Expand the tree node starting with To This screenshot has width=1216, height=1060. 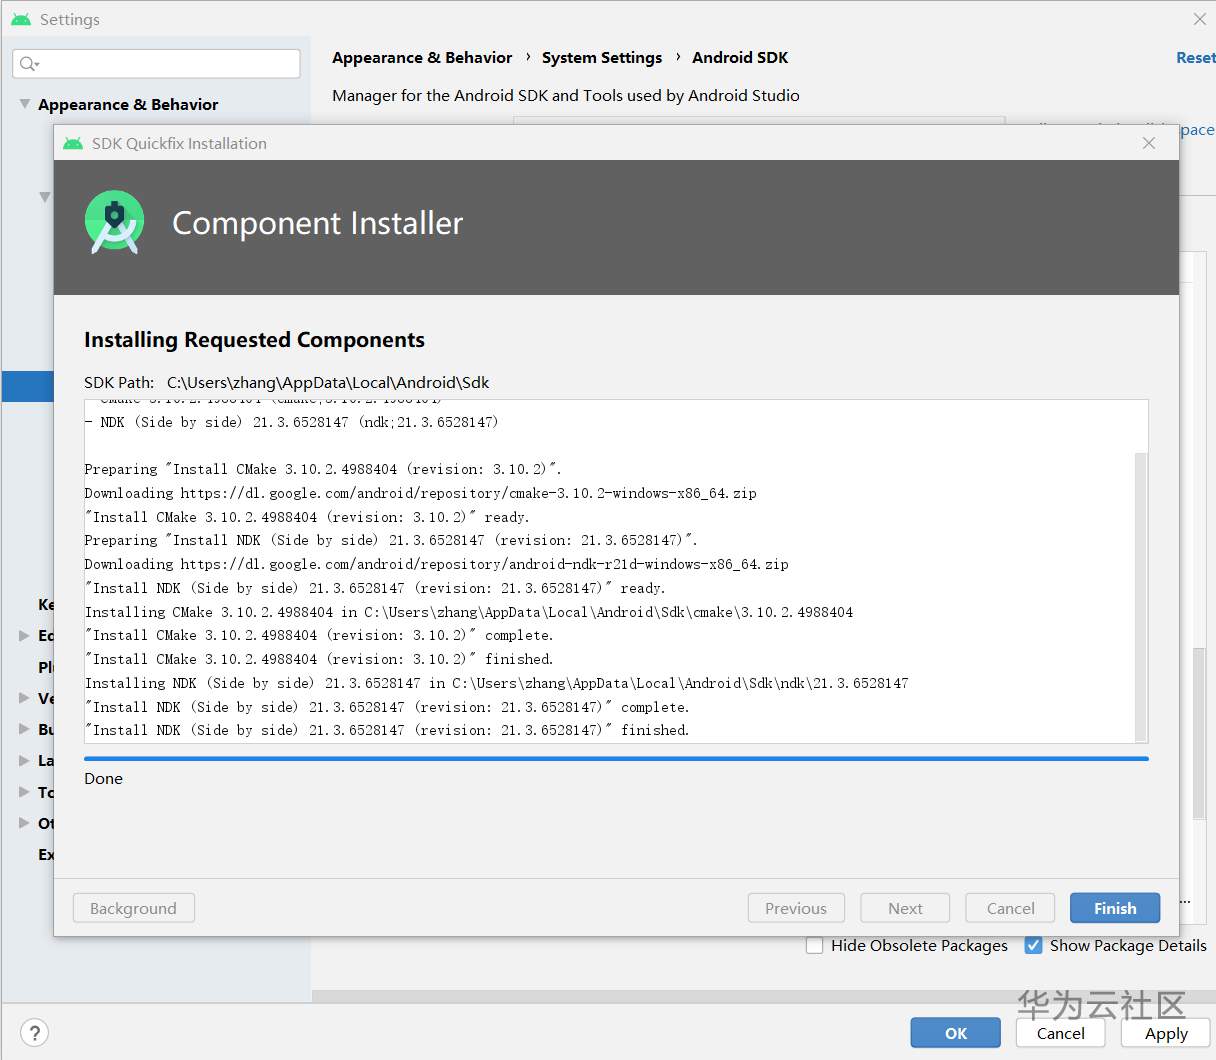[24, 792]
